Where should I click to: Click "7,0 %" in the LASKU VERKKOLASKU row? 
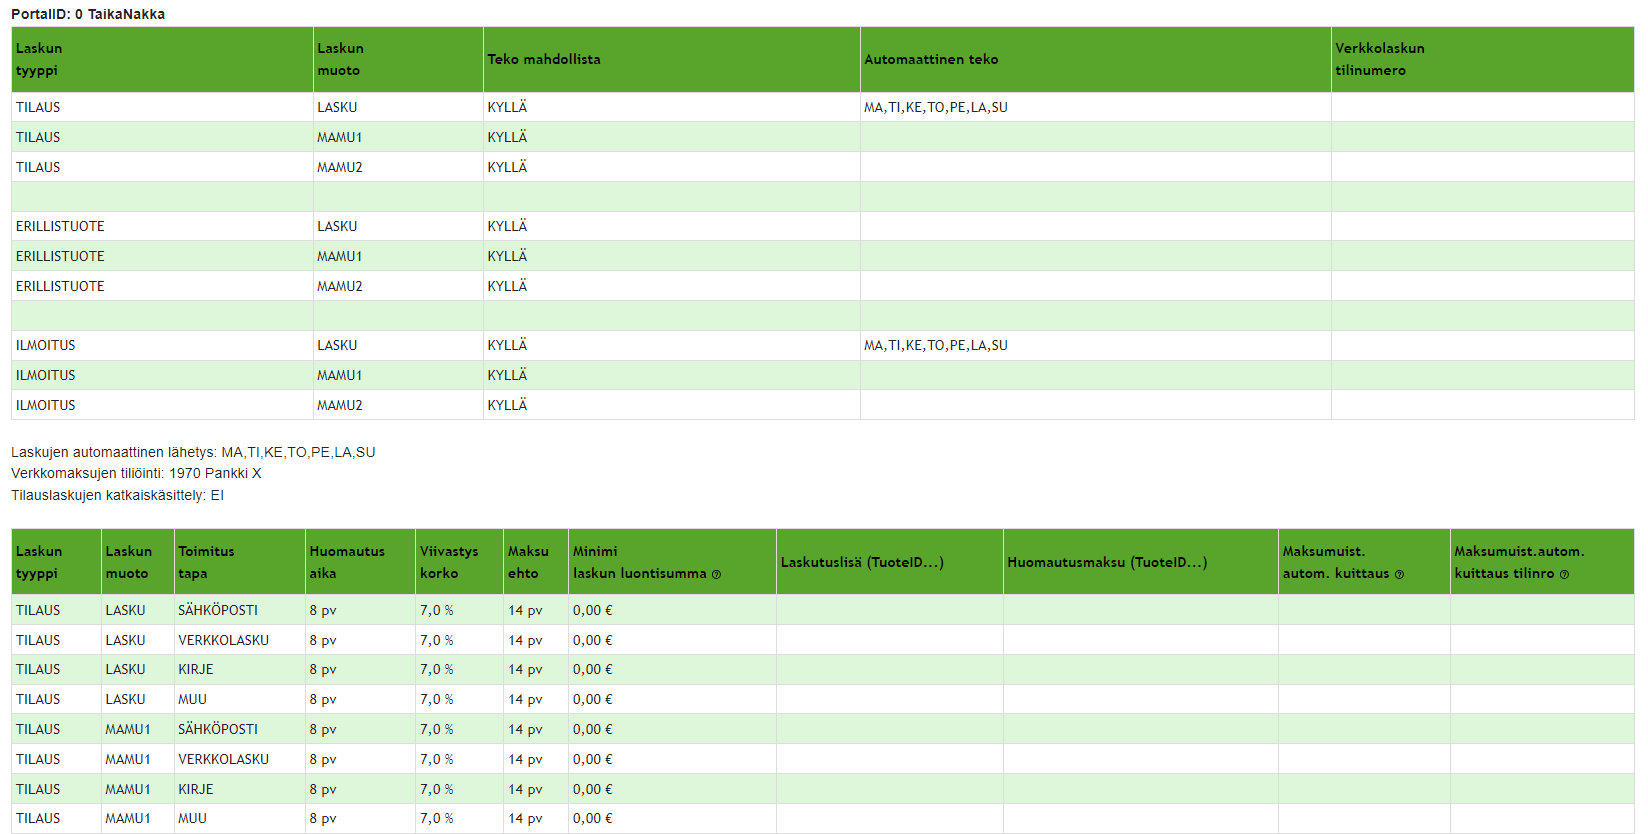click(x=437, y=640)
